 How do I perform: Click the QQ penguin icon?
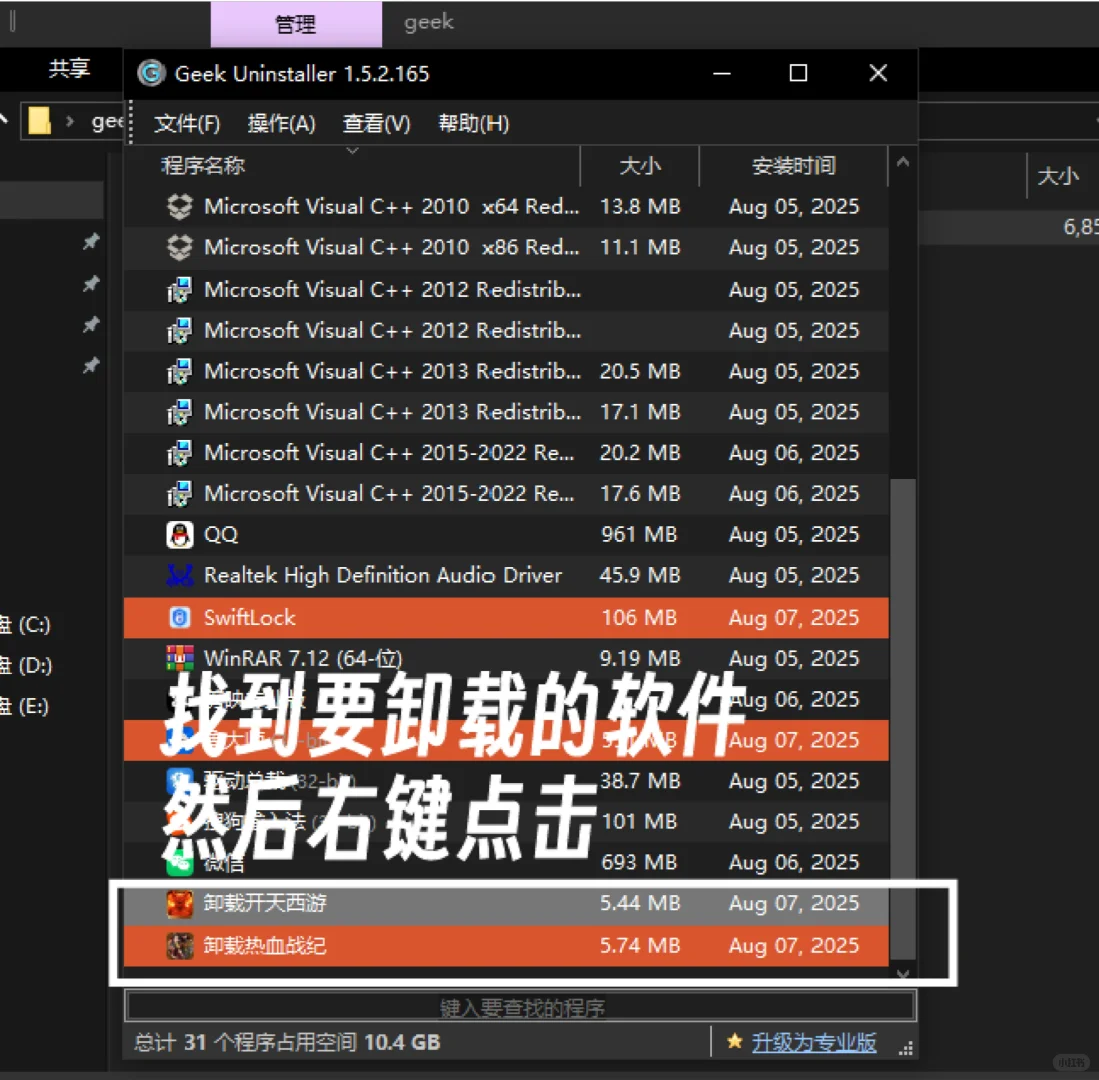(179, 535)
